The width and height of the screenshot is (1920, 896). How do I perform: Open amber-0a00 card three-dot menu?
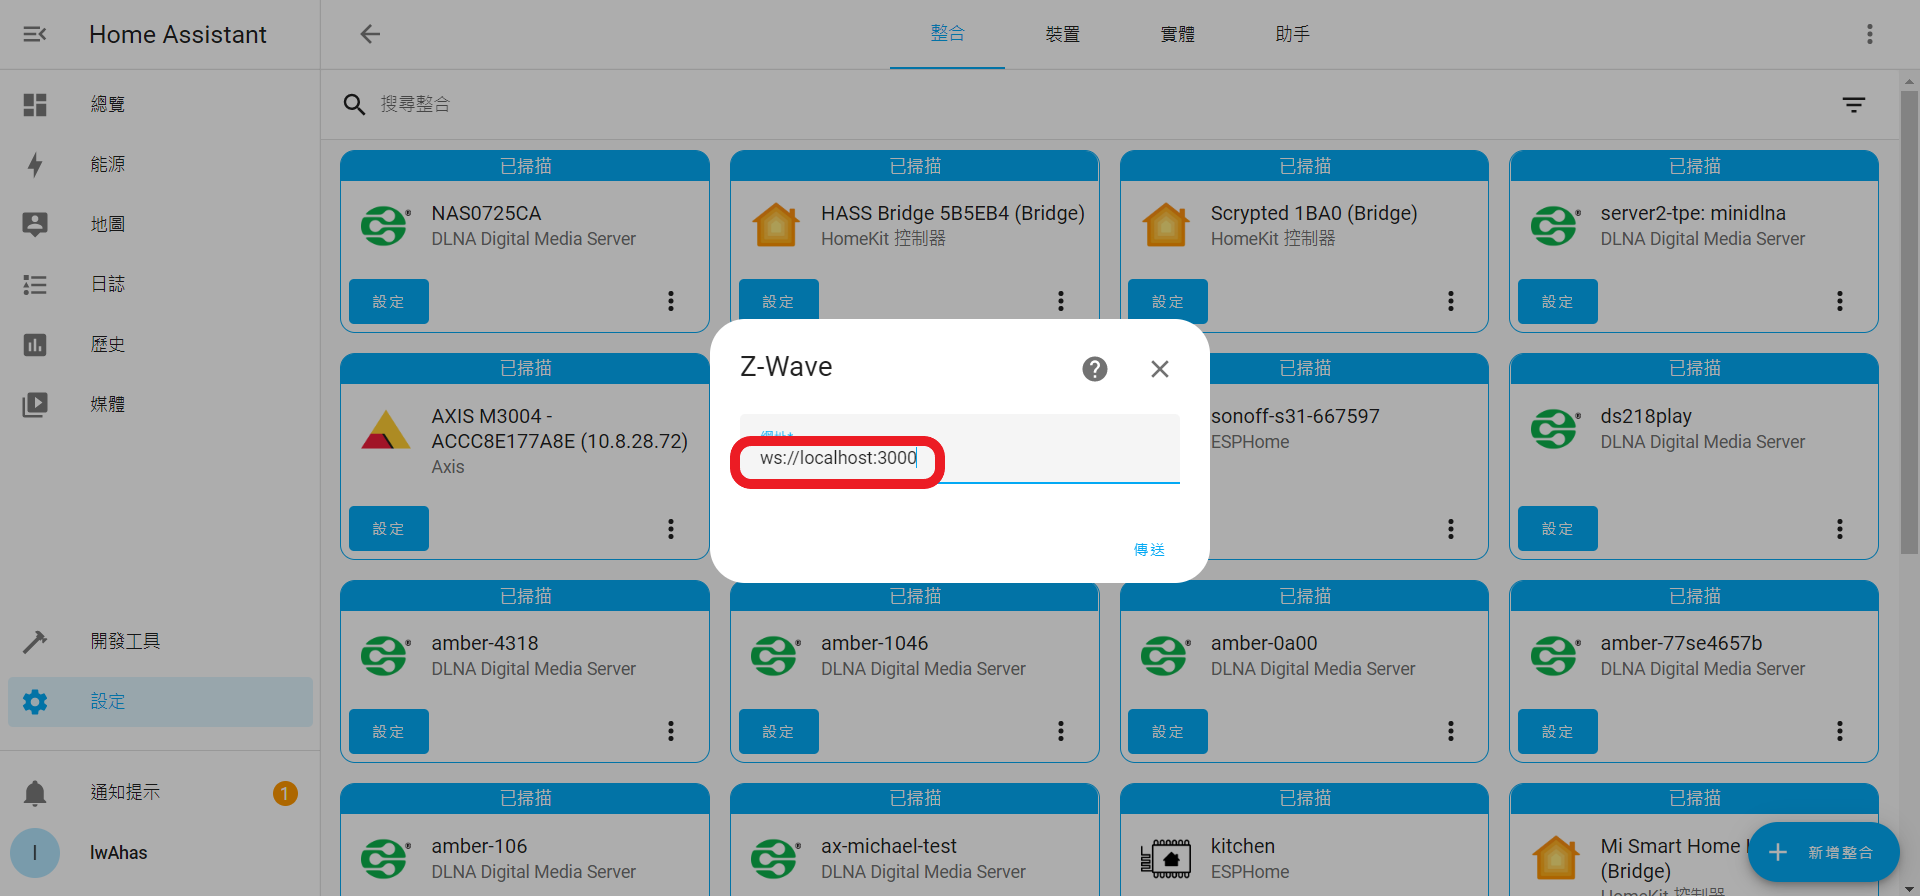(1451, 731)
